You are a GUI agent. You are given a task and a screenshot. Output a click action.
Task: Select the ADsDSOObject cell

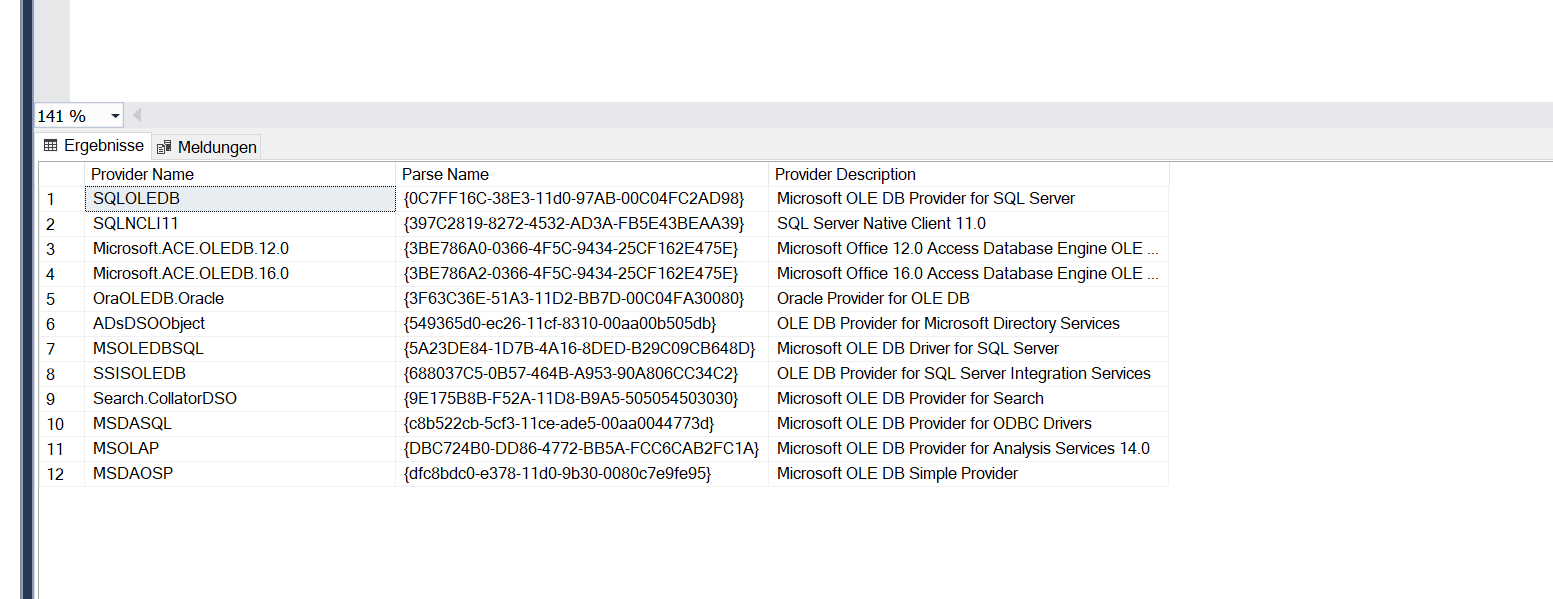tap(240, 324)
